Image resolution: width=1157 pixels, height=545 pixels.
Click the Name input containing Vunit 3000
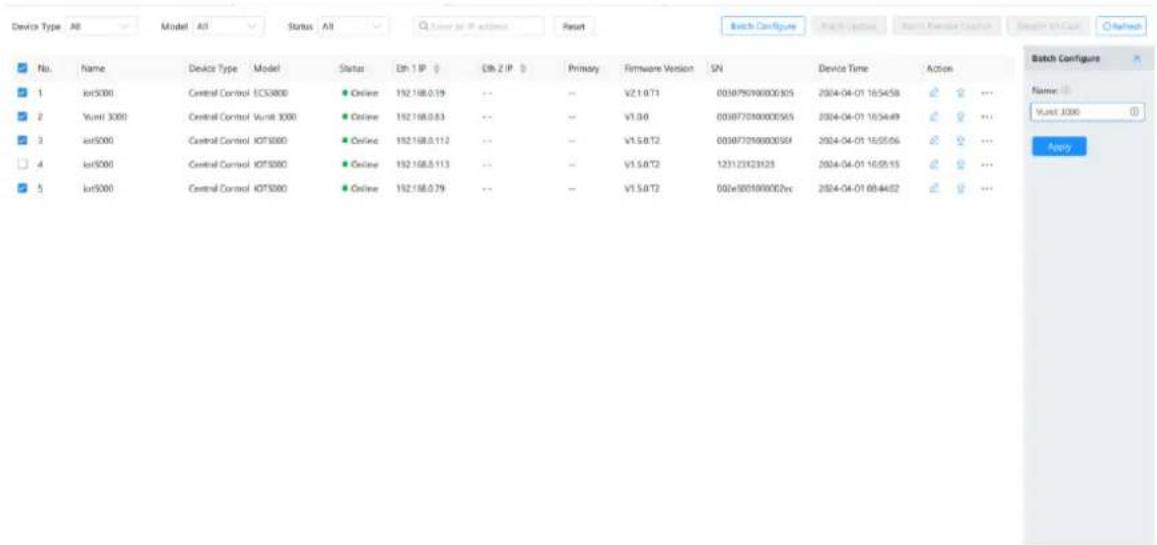point(1086,112)
